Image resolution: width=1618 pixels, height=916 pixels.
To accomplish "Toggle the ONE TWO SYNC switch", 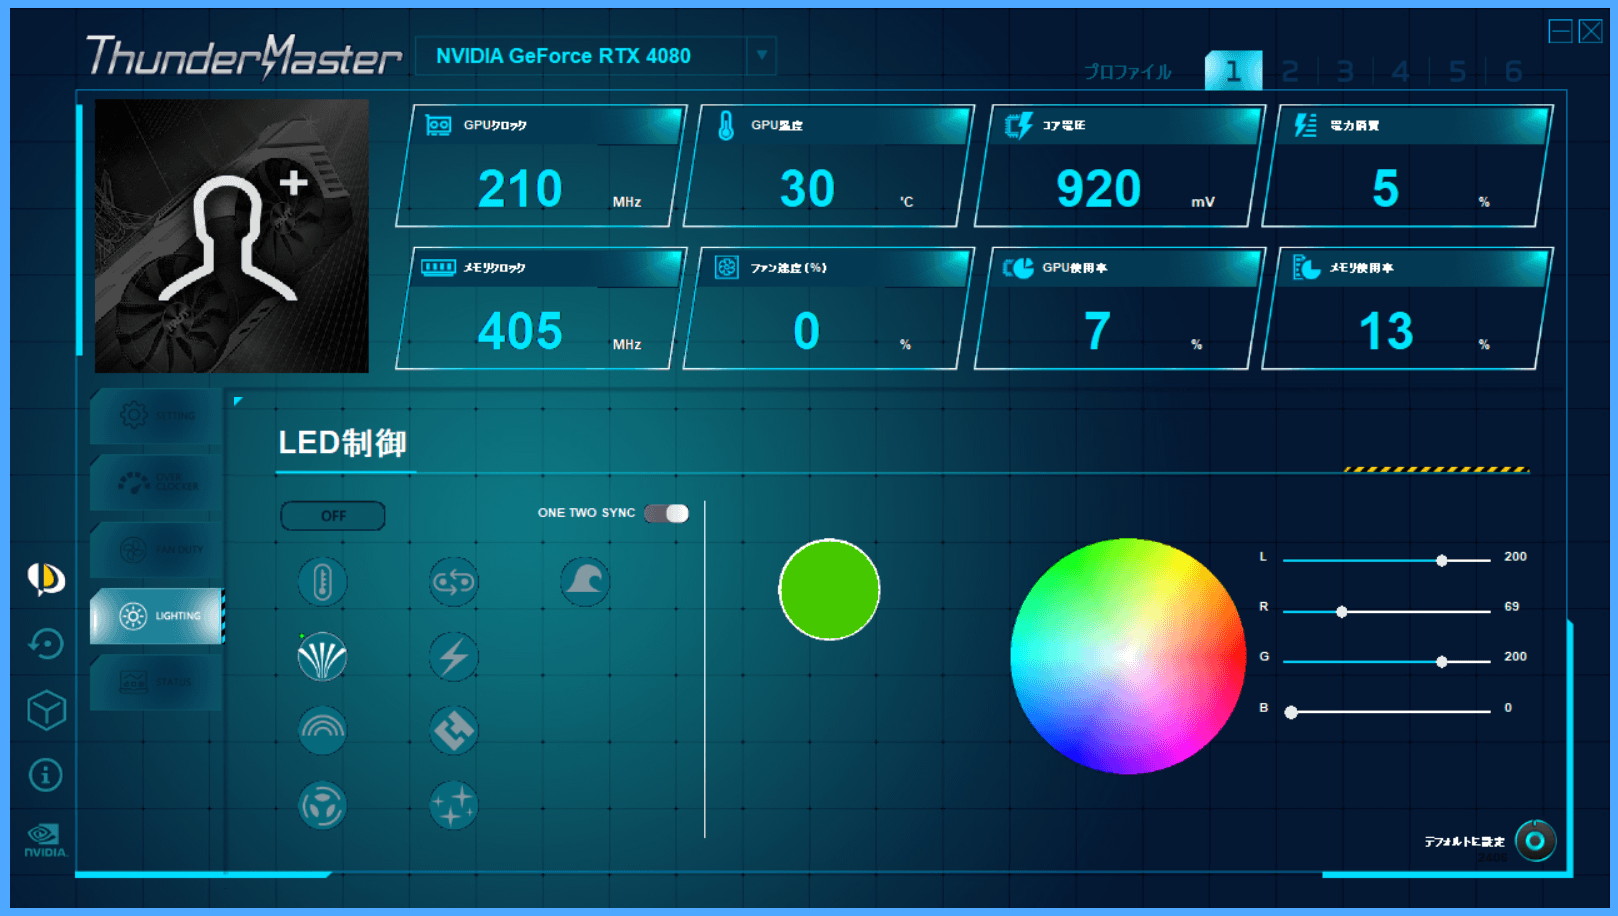I will [x=667, y=513].
